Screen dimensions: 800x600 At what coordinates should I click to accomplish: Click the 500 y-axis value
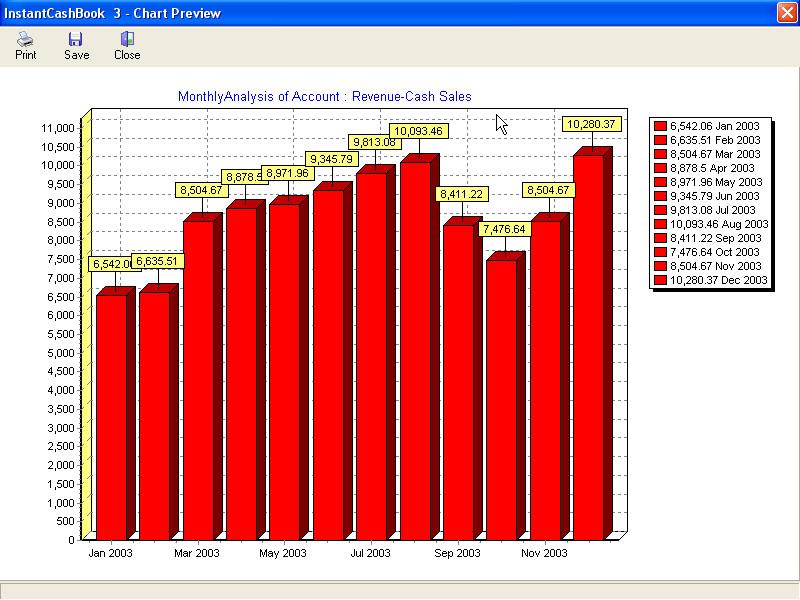65,521
